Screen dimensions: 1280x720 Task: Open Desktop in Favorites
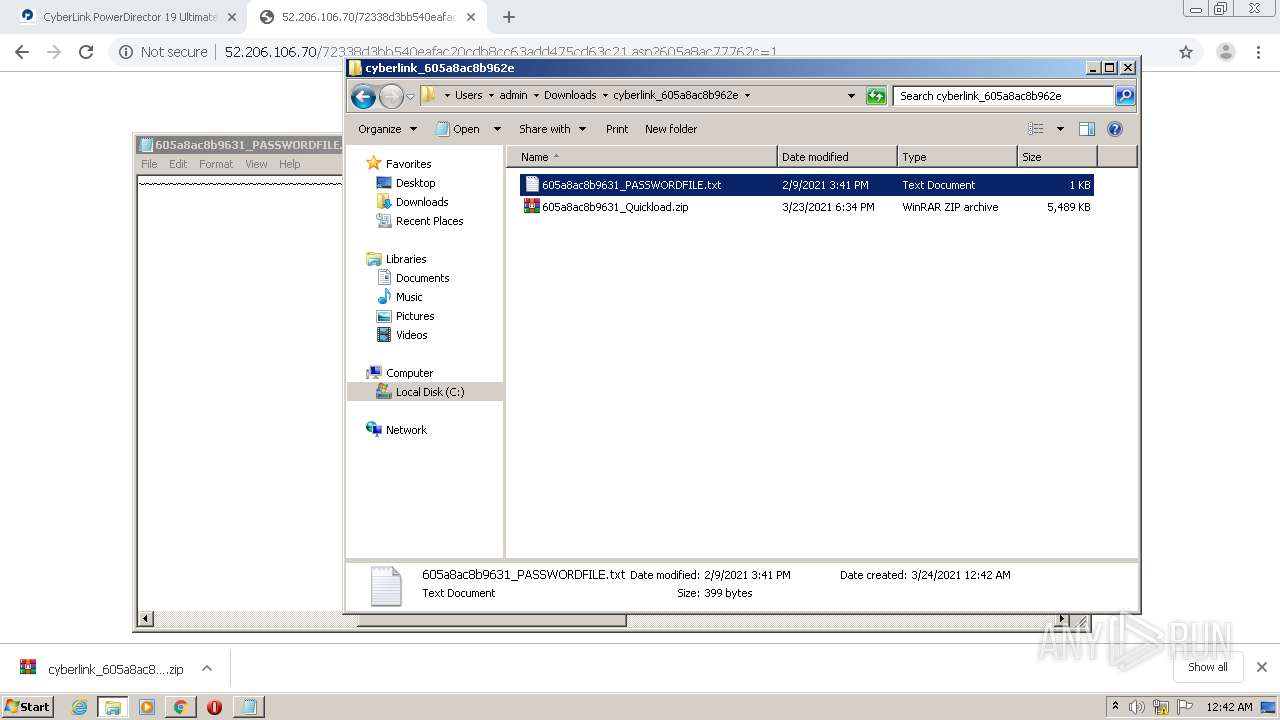(415, 183)
